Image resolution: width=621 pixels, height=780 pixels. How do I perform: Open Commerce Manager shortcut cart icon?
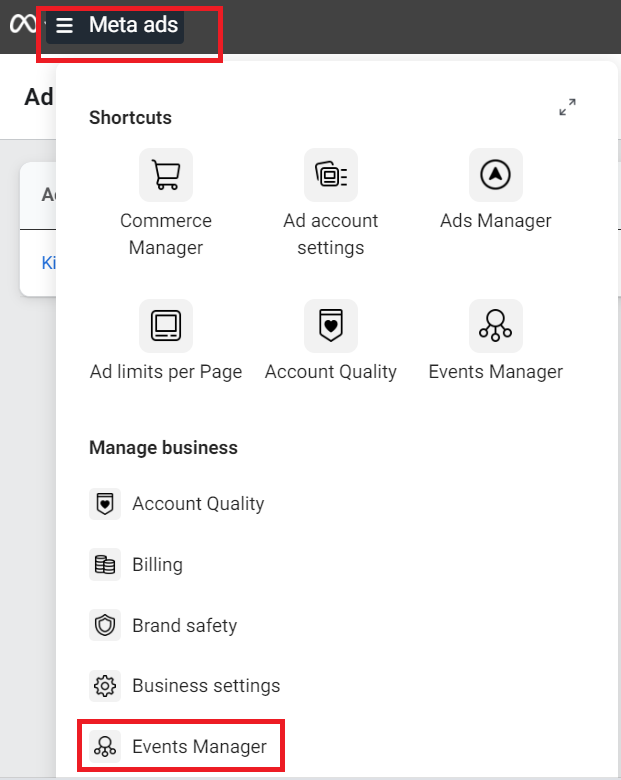[x=166, y=175]
